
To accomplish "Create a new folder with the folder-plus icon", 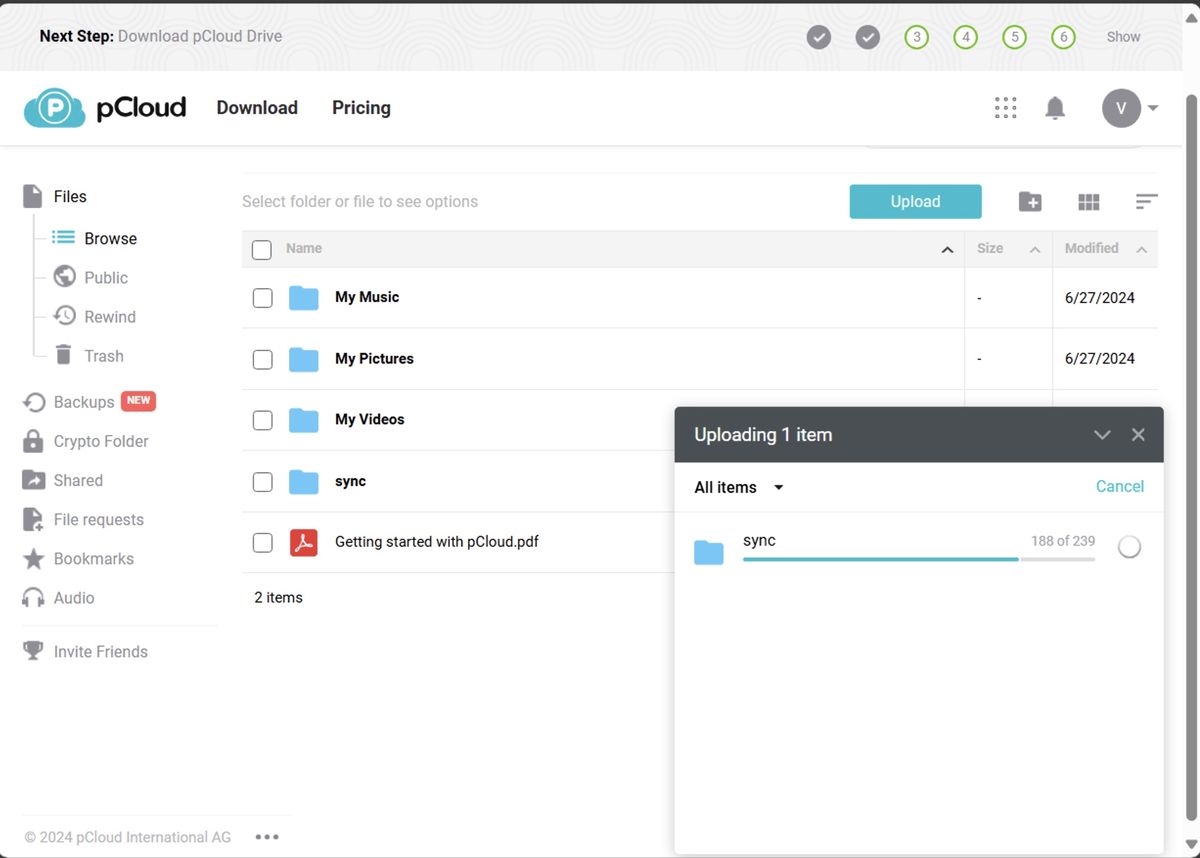I will (1030, 201).
